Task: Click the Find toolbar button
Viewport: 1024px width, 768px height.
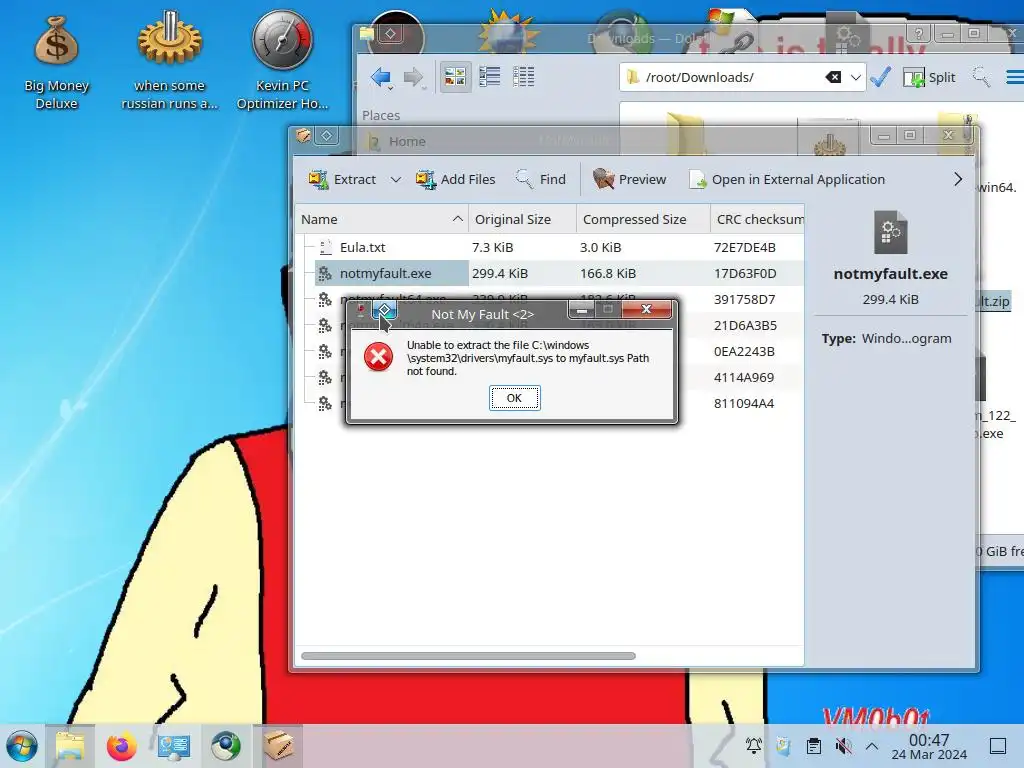Action: (x=540, y=180)
